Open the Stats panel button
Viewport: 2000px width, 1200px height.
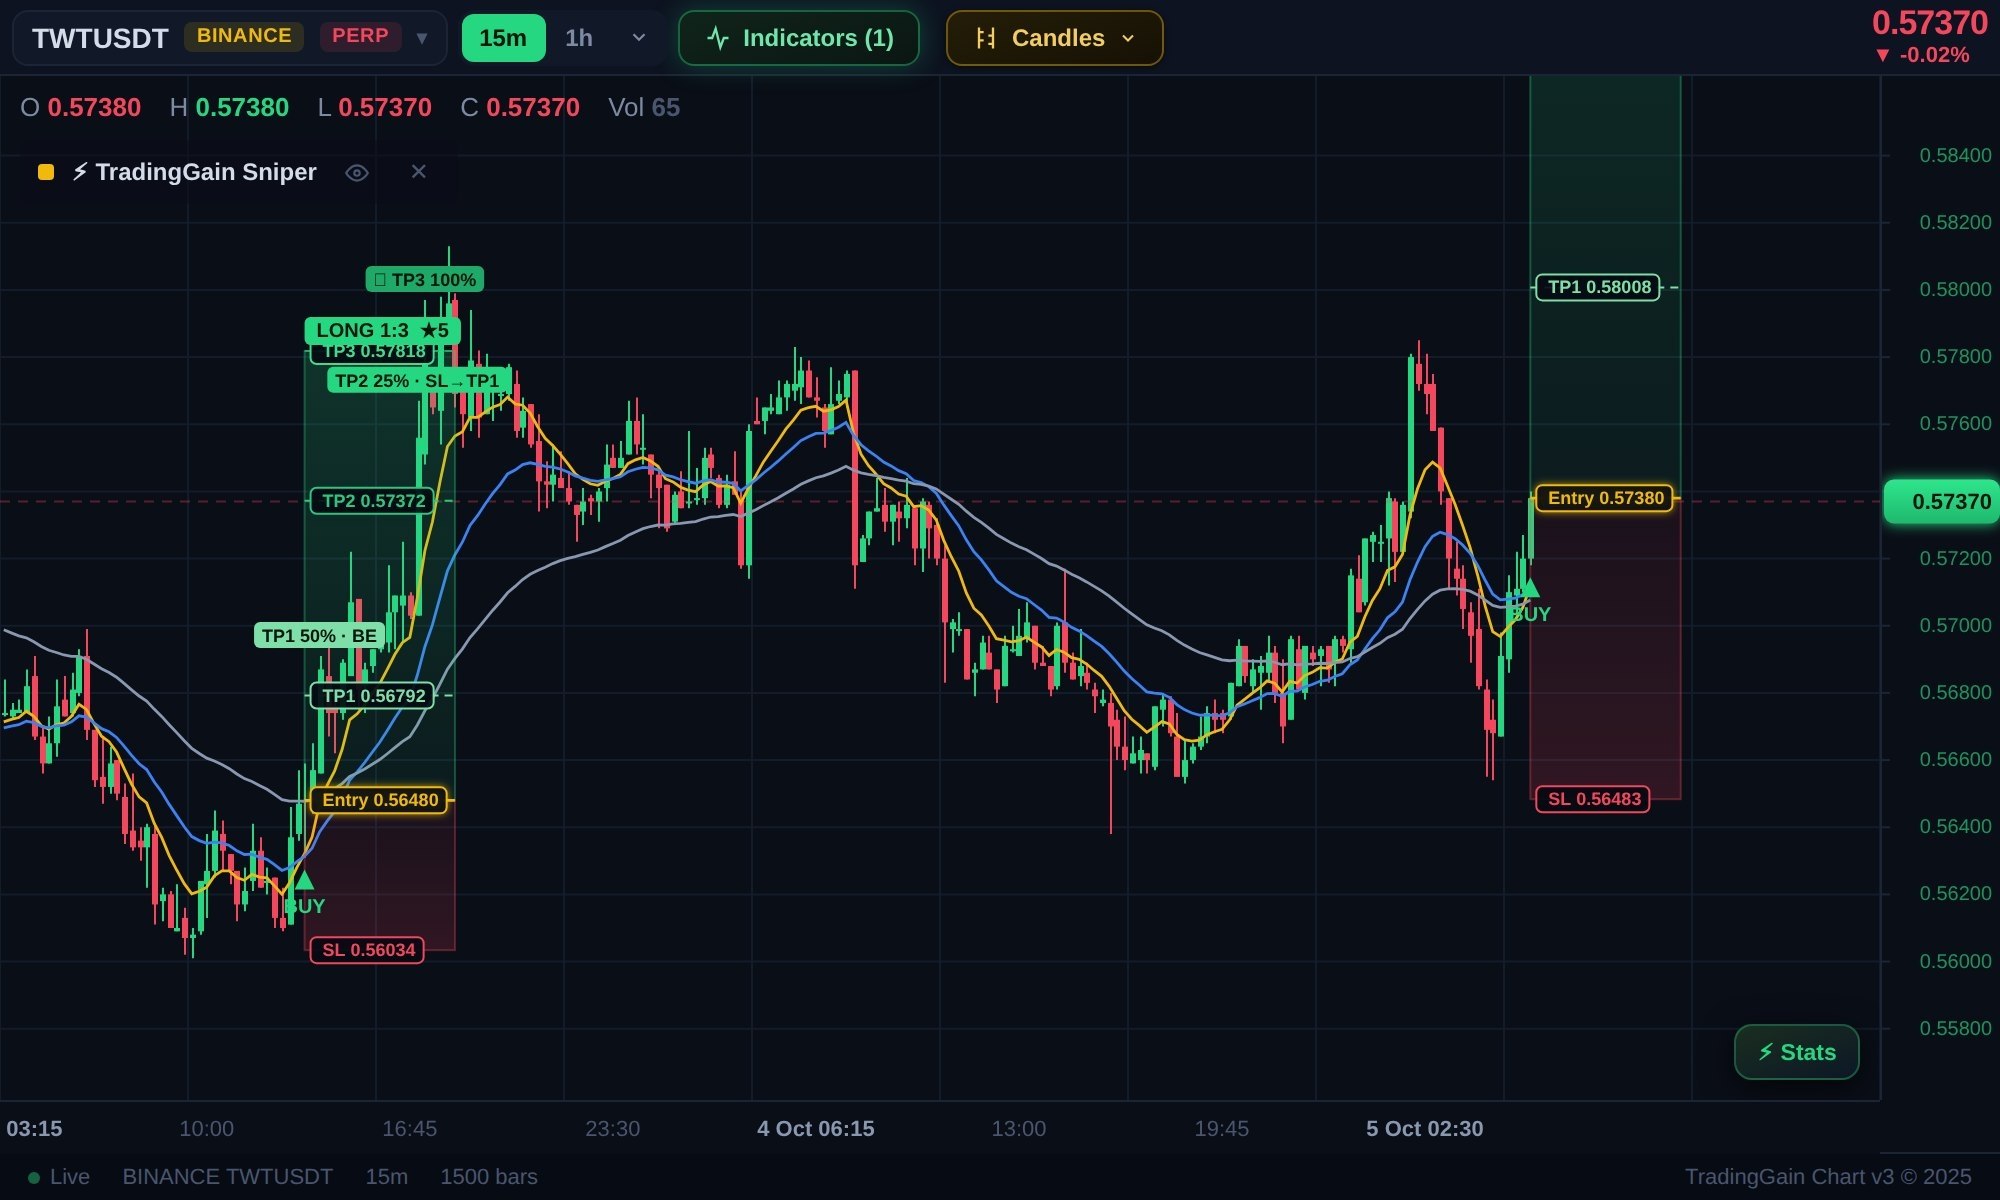click(1797, 1052)
